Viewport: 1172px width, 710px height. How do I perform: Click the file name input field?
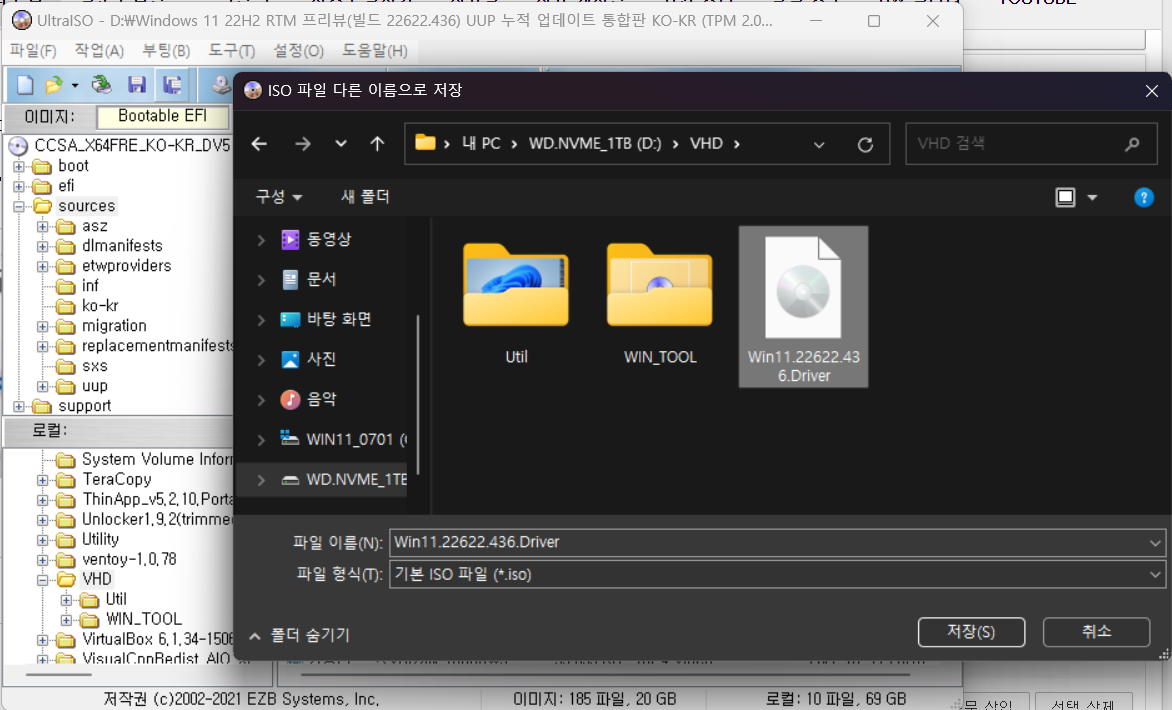pyautogui.click(x=768, y=543)
